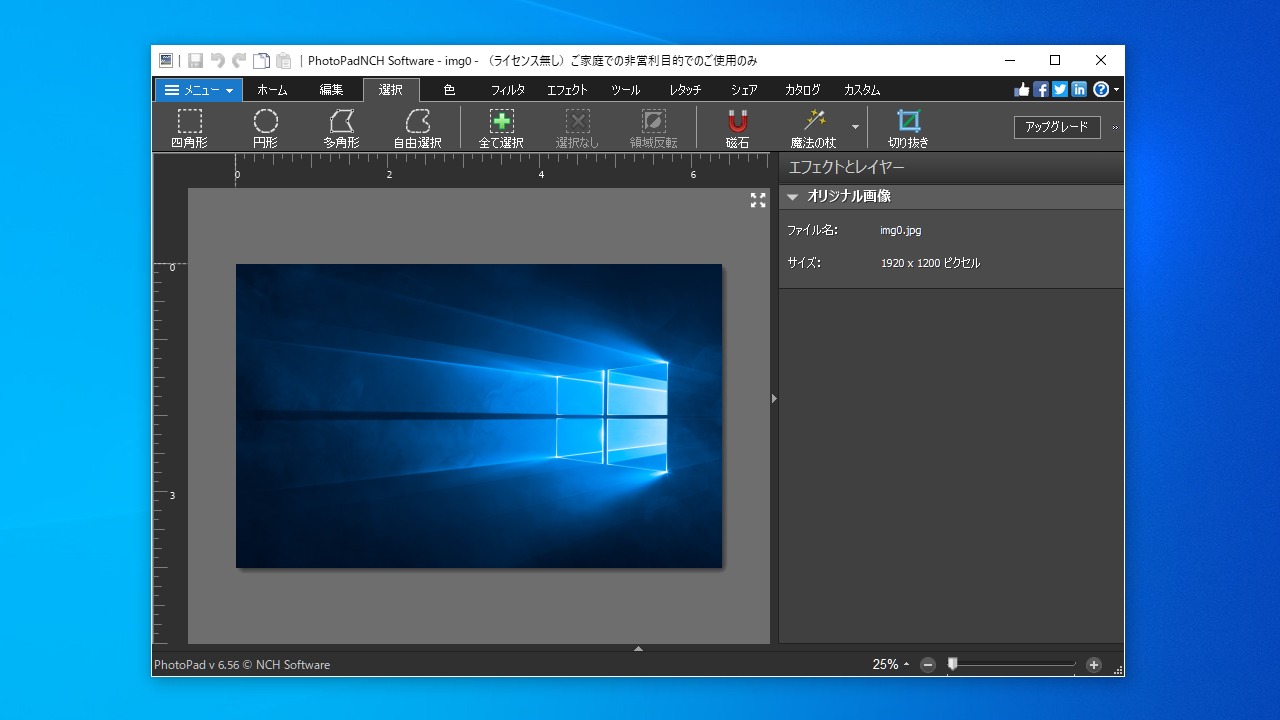The width and height of the screenshot is (1280, 720).
Task: Collapse the right side panel arrow
Action: pyautogui.click(x=774, y=398)
